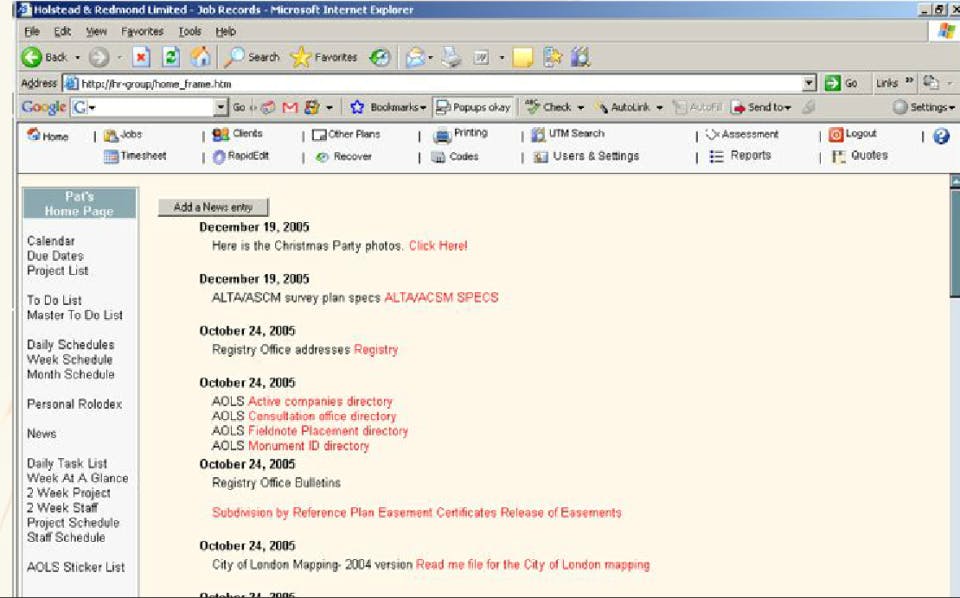Viewport: 960px width, 598px height.
Task: Click Add a News entry button
Action: pyautogui.click(x=213, y=207)
